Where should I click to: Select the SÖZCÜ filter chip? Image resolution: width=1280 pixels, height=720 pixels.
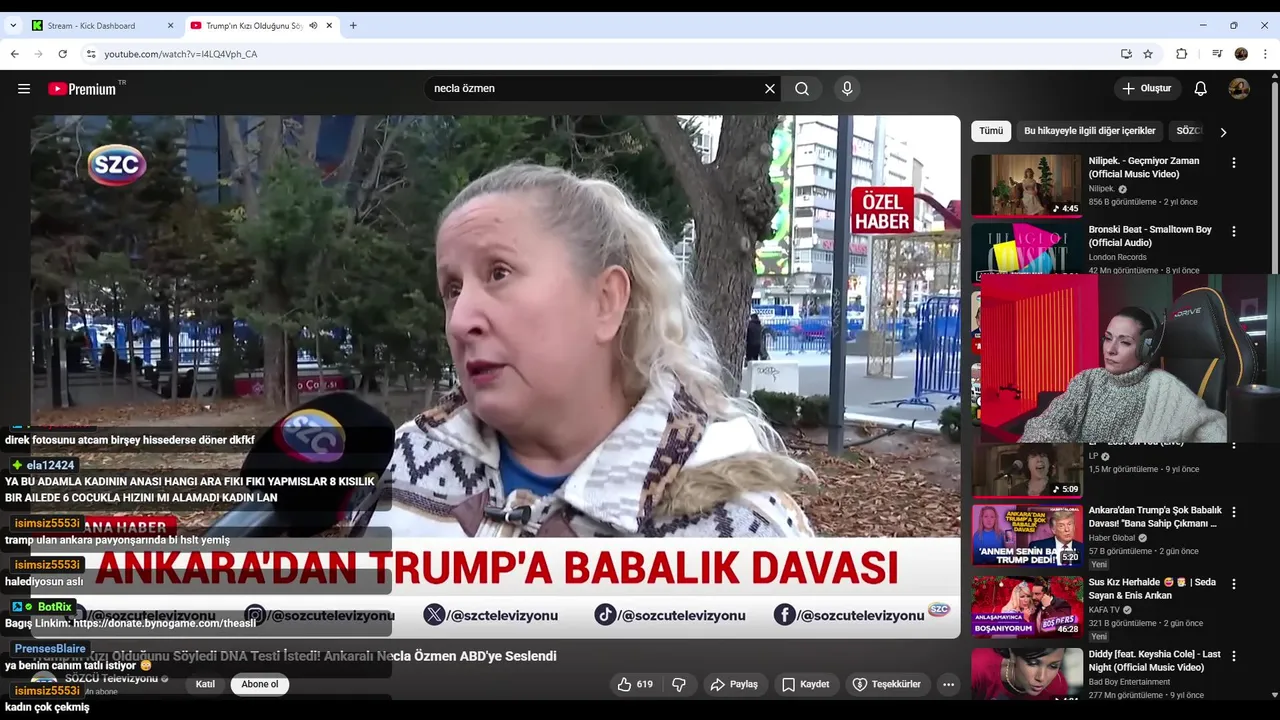coord(1188,131)
